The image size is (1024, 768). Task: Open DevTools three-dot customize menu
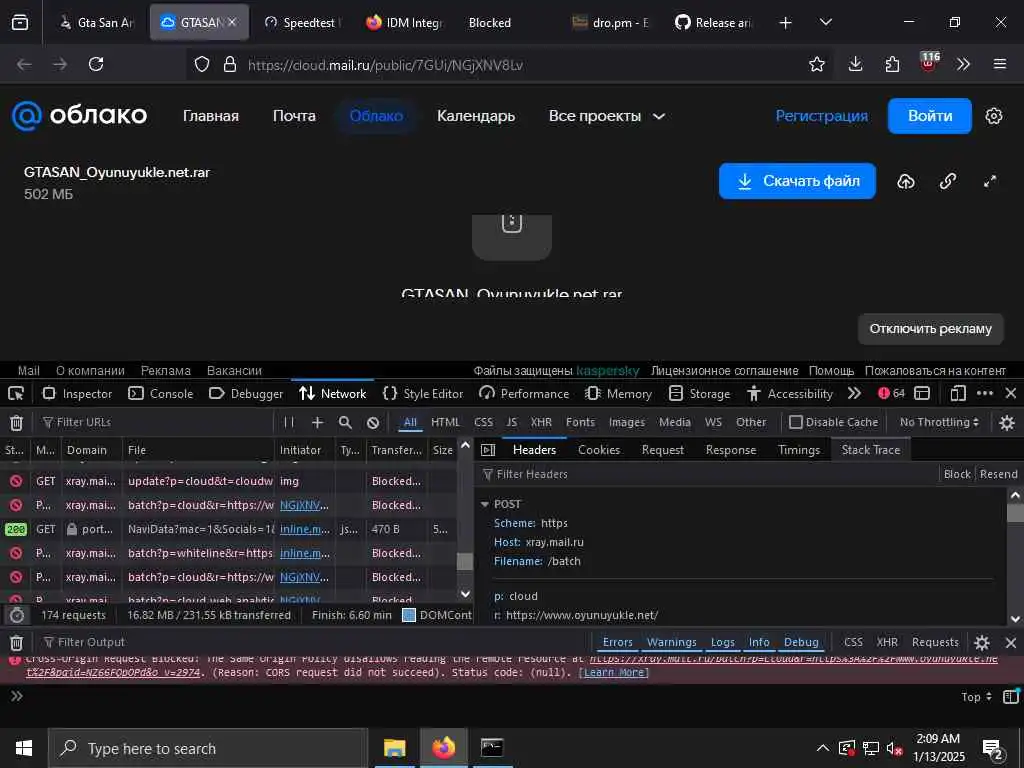(x=985, y=393)
